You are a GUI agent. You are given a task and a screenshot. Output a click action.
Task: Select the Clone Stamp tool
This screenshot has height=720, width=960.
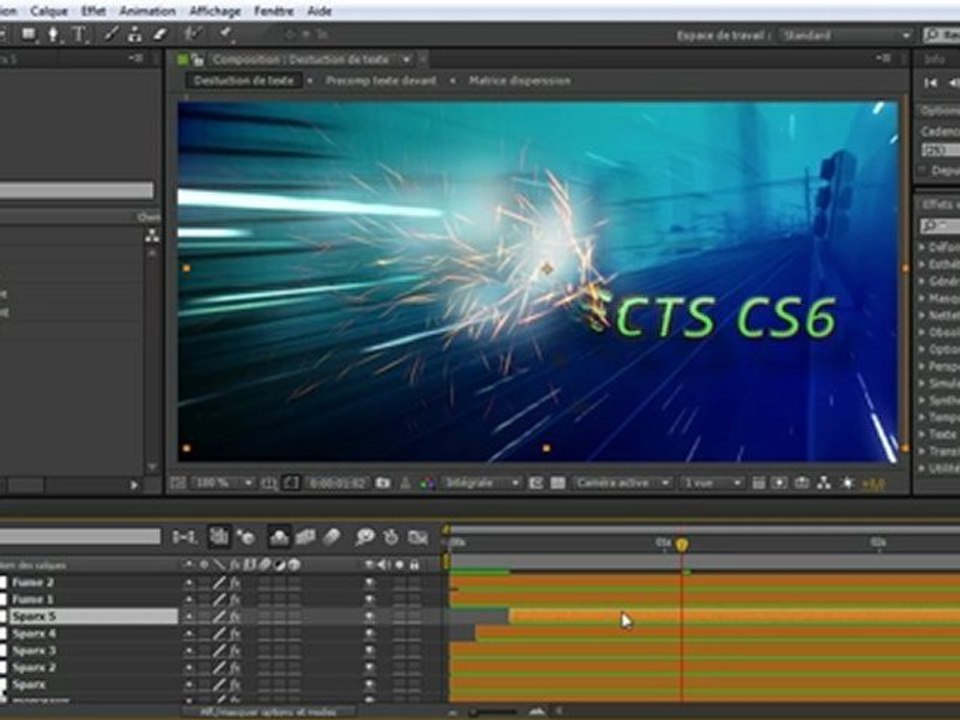point(135,34)
